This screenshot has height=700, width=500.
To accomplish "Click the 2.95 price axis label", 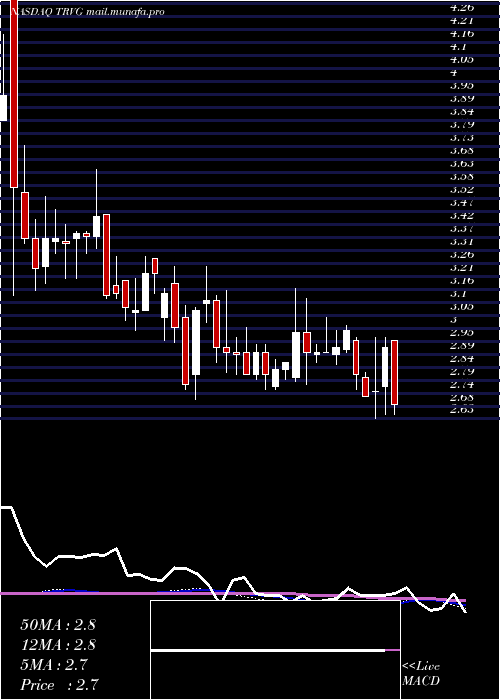I will (x=462, y=333).
